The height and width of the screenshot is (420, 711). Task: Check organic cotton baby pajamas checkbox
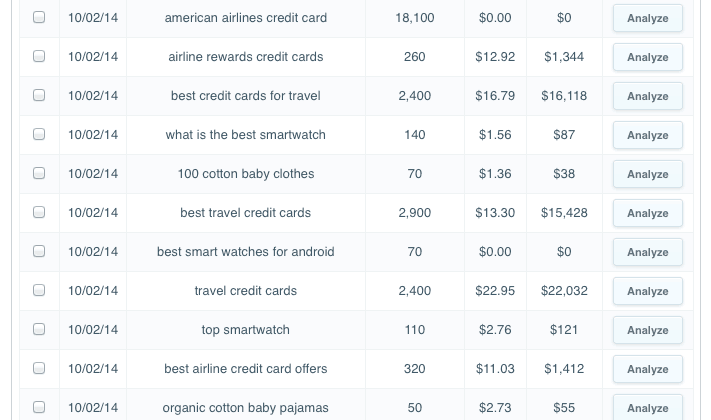39,407
